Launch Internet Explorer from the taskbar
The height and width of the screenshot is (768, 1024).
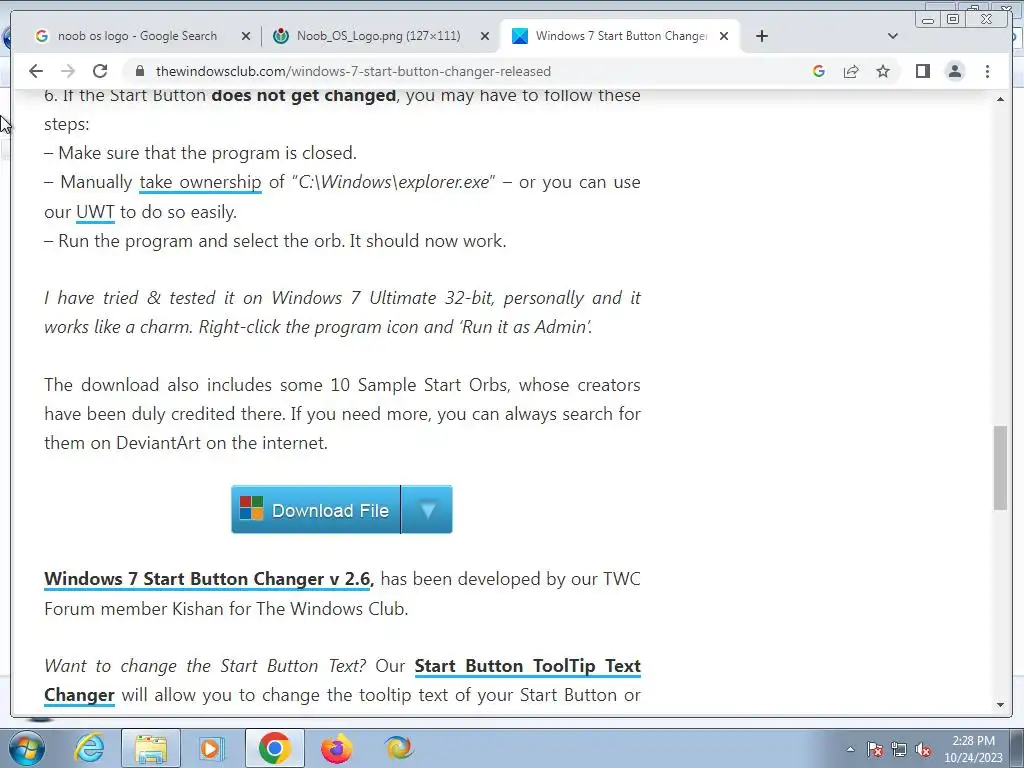[89, 748]
